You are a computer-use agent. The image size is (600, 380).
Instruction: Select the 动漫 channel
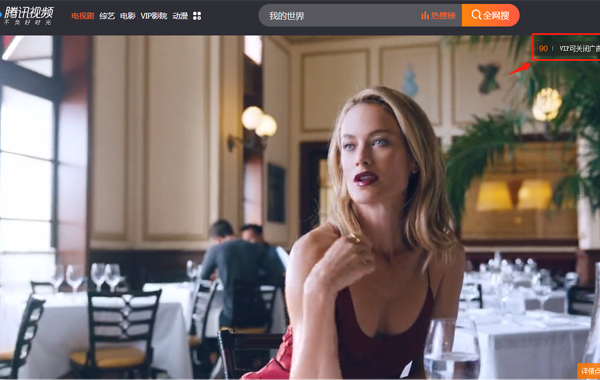(x=180, y=16)
